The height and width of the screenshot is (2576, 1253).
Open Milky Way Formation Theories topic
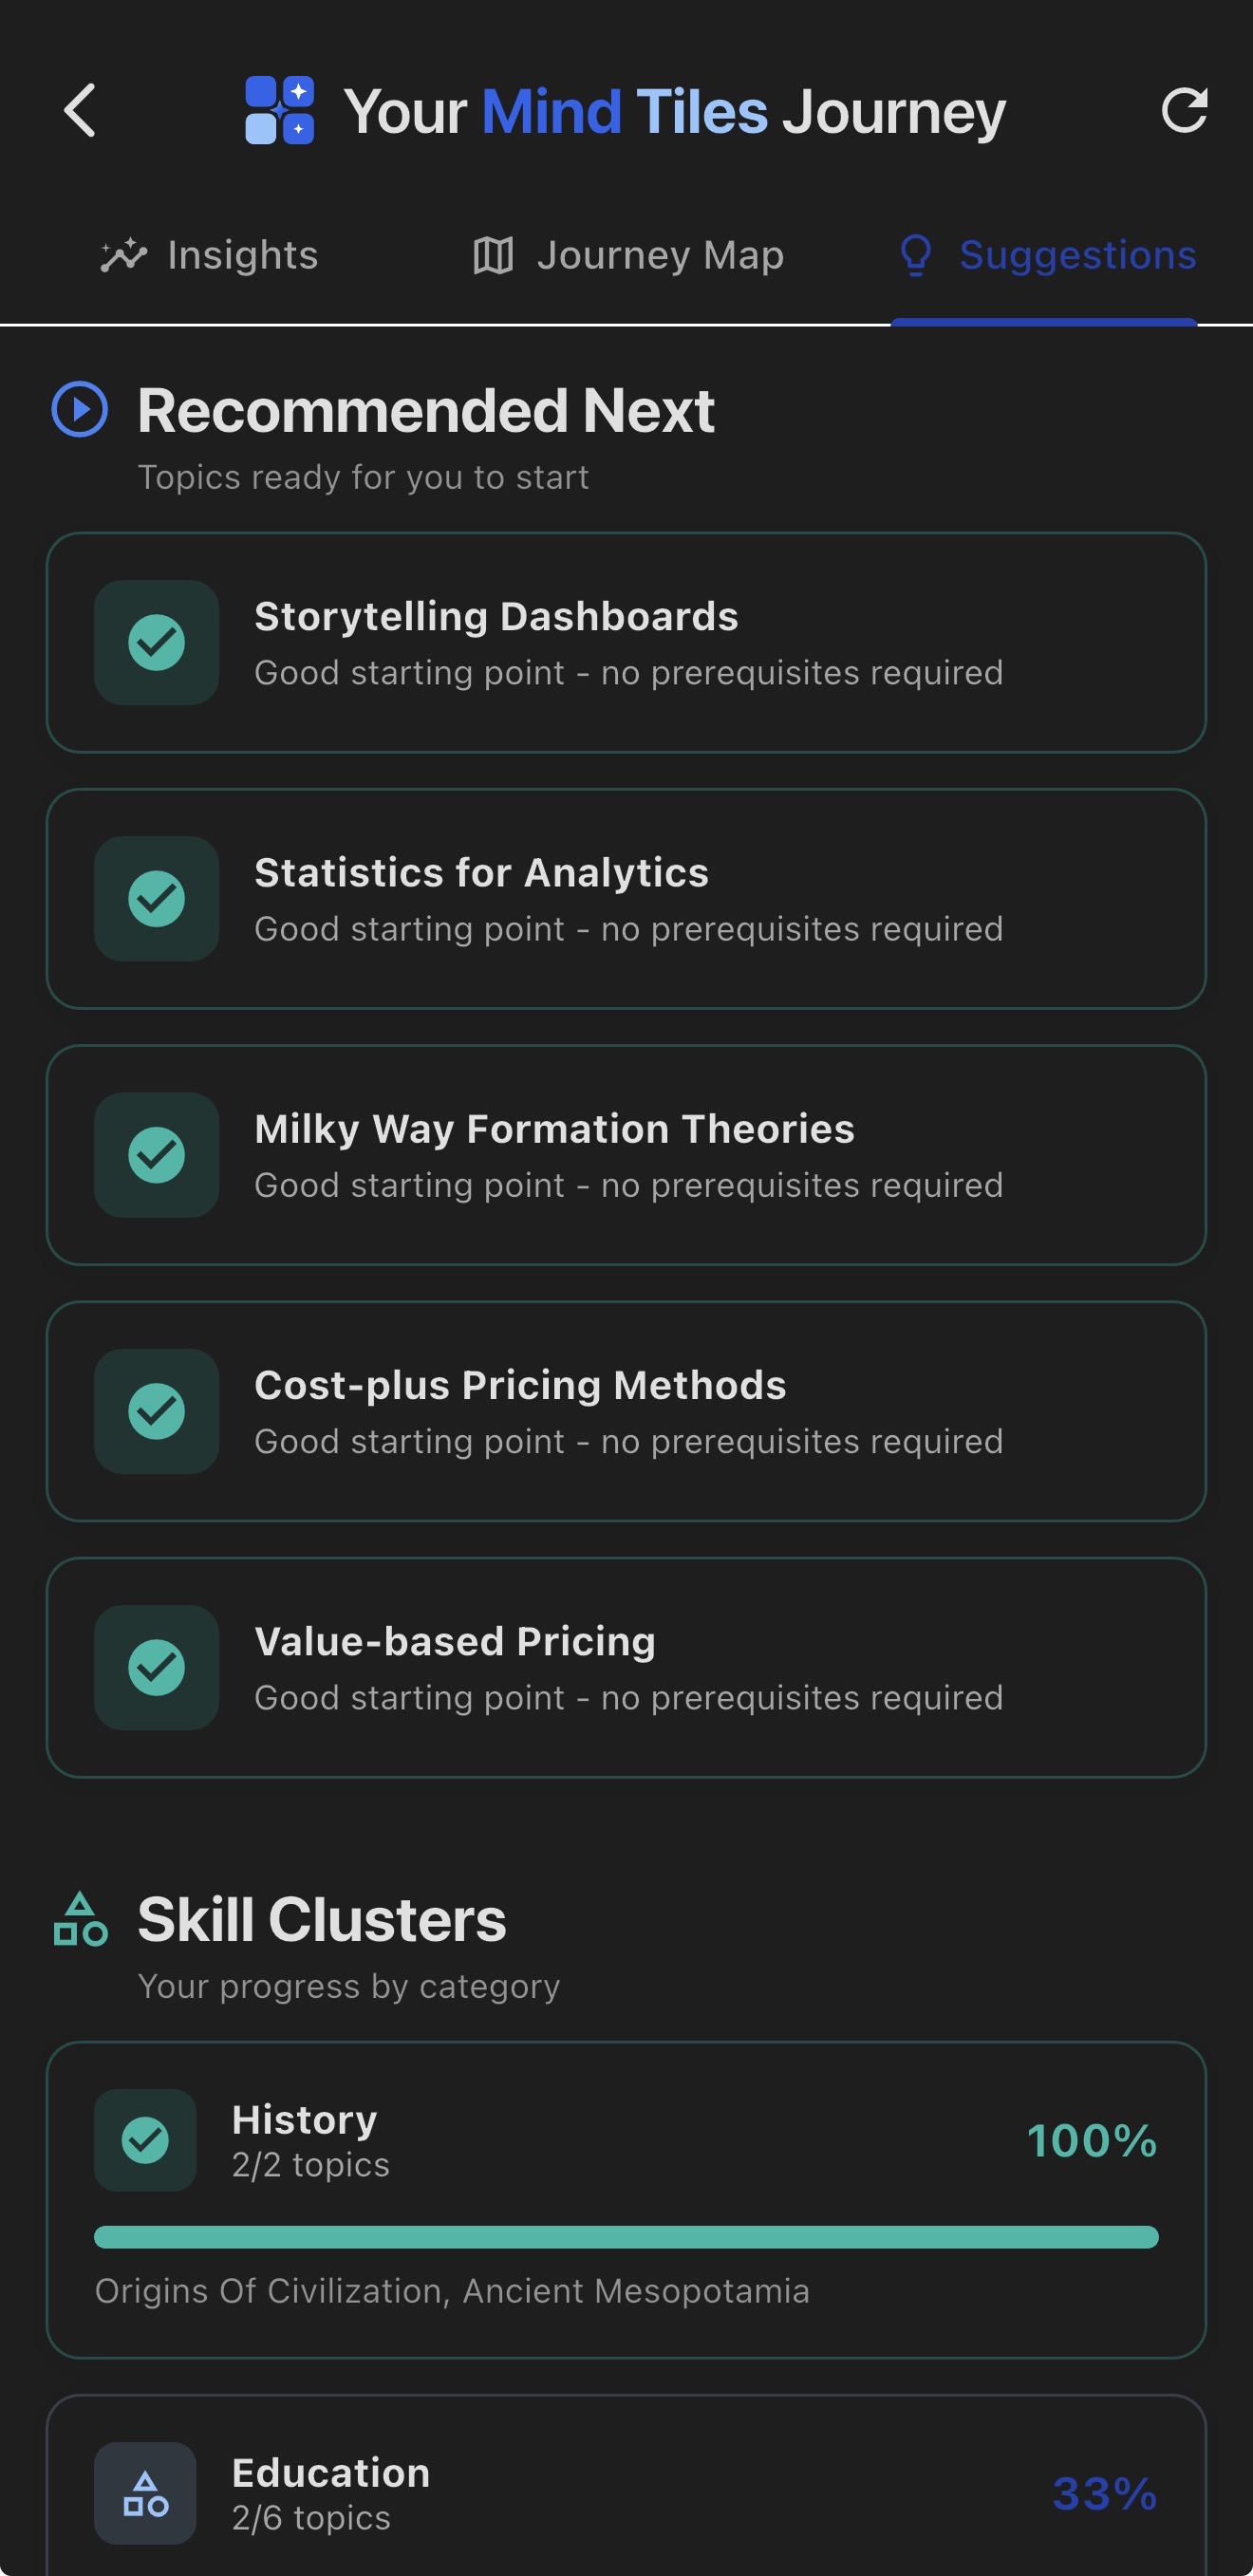pos(626,1155)
